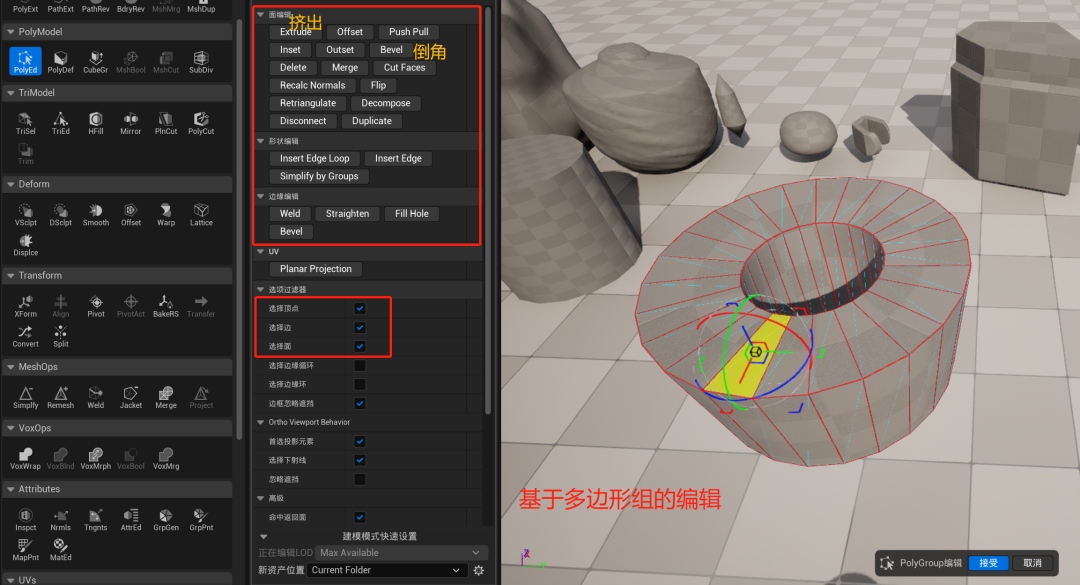The height and width of the screenshot is (585, 1080).
Task: Enable the 选择边缘循环 checkbox
Action: (360, 365)
